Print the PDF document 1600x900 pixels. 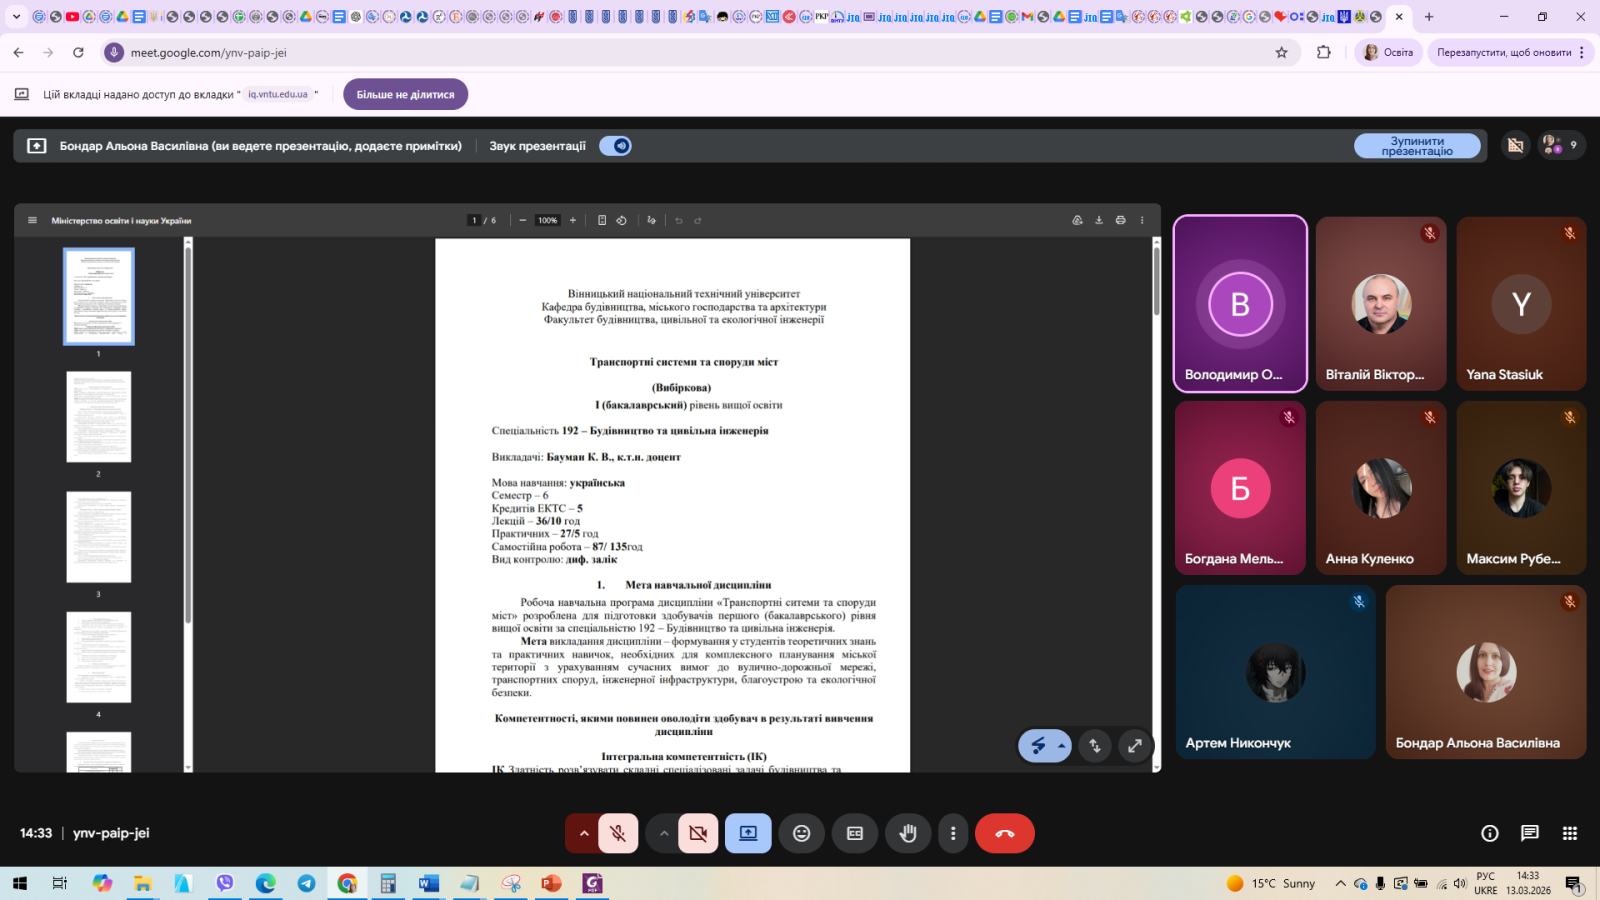click(1120, 220)
